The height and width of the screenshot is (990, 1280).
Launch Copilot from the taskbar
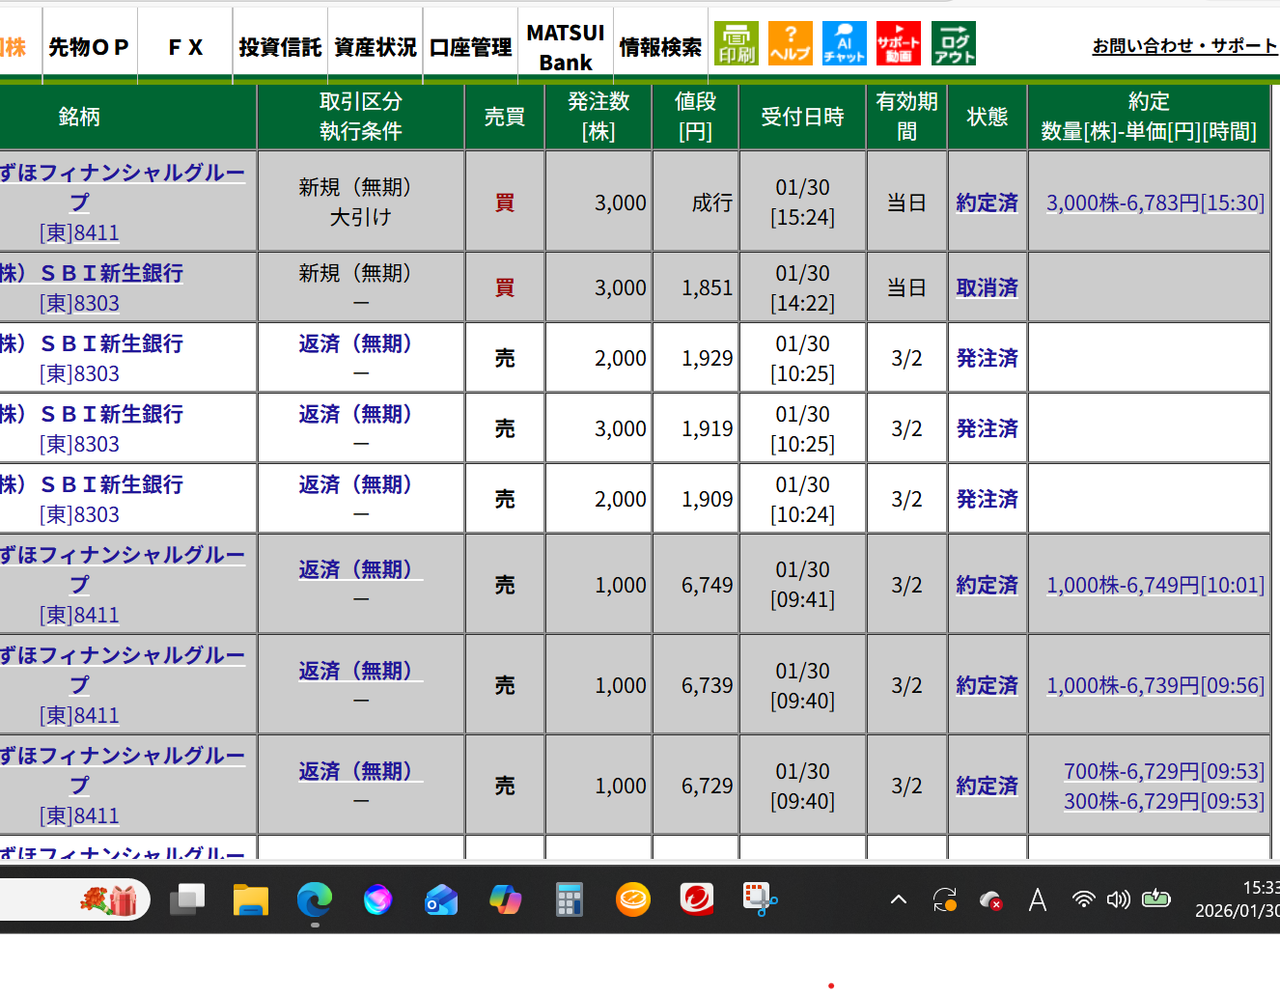[x=505, y=899]
